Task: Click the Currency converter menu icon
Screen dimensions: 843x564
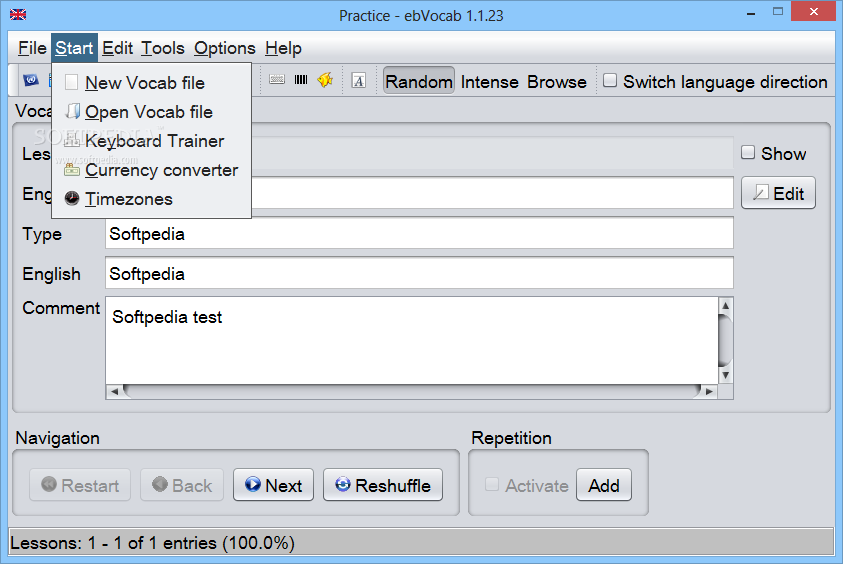Action: click(x=72, y=170)
